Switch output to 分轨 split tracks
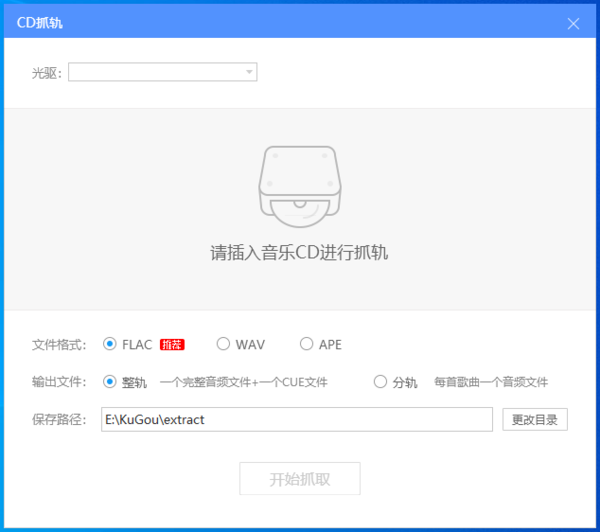 (x=380, y=381)
